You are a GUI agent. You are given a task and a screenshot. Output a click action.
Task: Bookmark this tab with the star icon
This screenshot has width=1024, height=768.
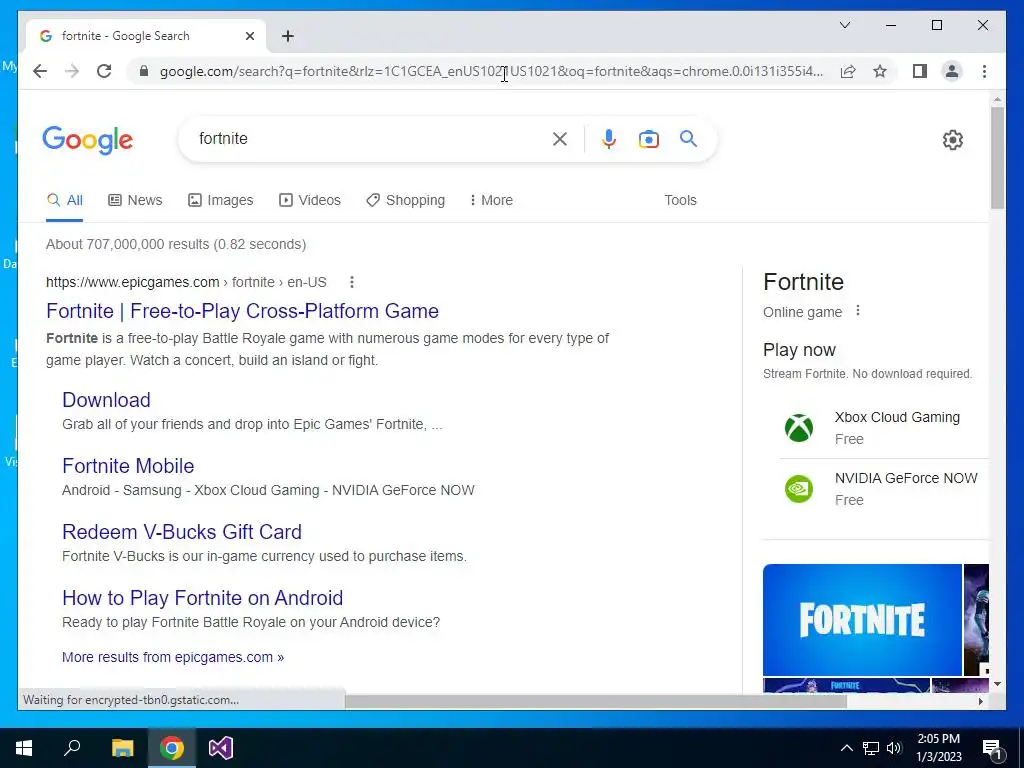880,71
